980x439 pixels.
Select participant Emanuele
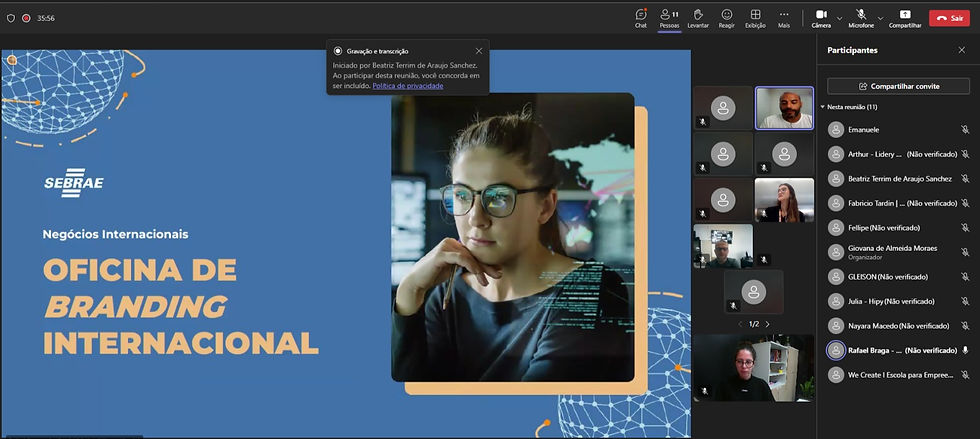coord(898,129)
